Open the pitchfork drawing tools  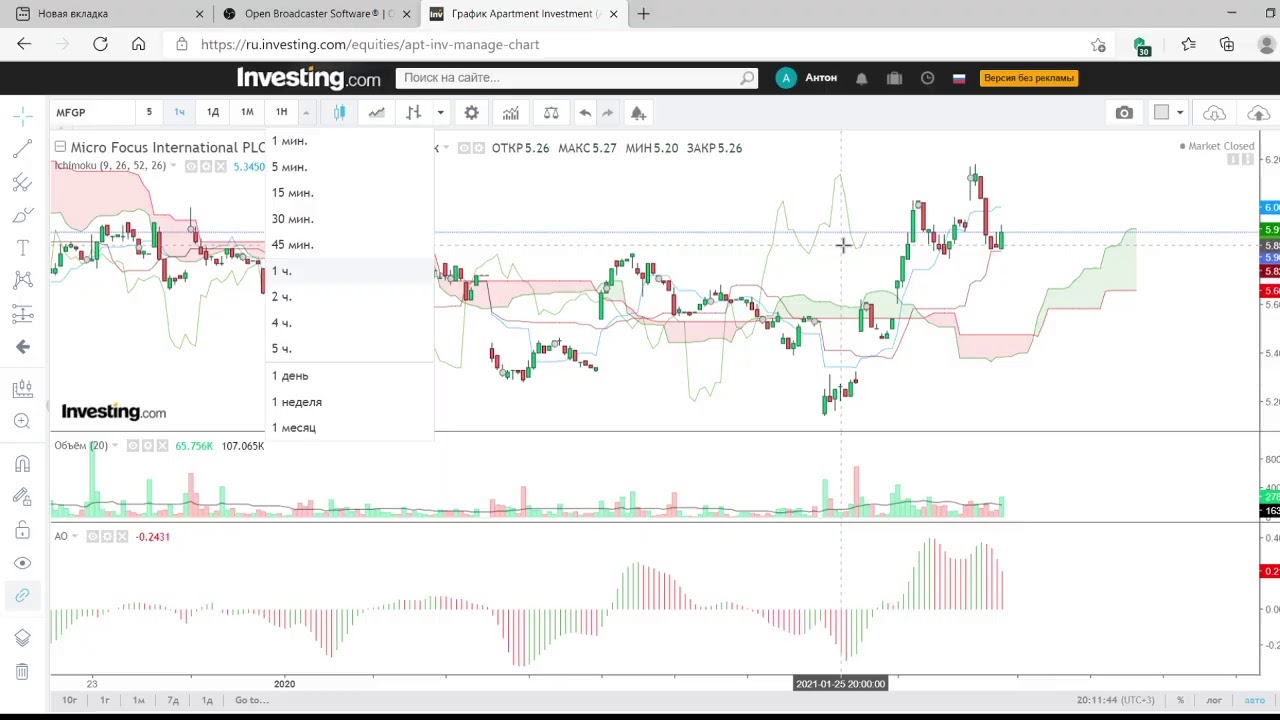23,182
